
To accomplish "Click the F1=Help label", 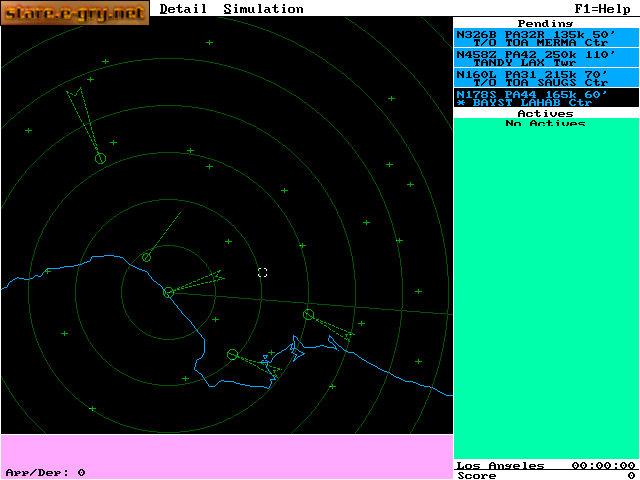I will (602, 9).
